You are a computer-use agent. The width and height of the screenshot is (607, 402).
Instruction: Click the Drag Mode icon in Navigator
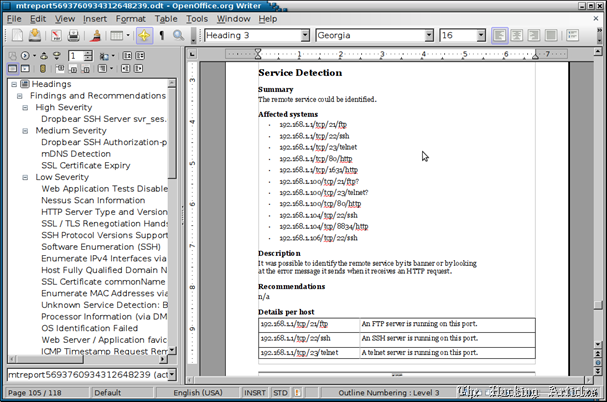point(104,56)
